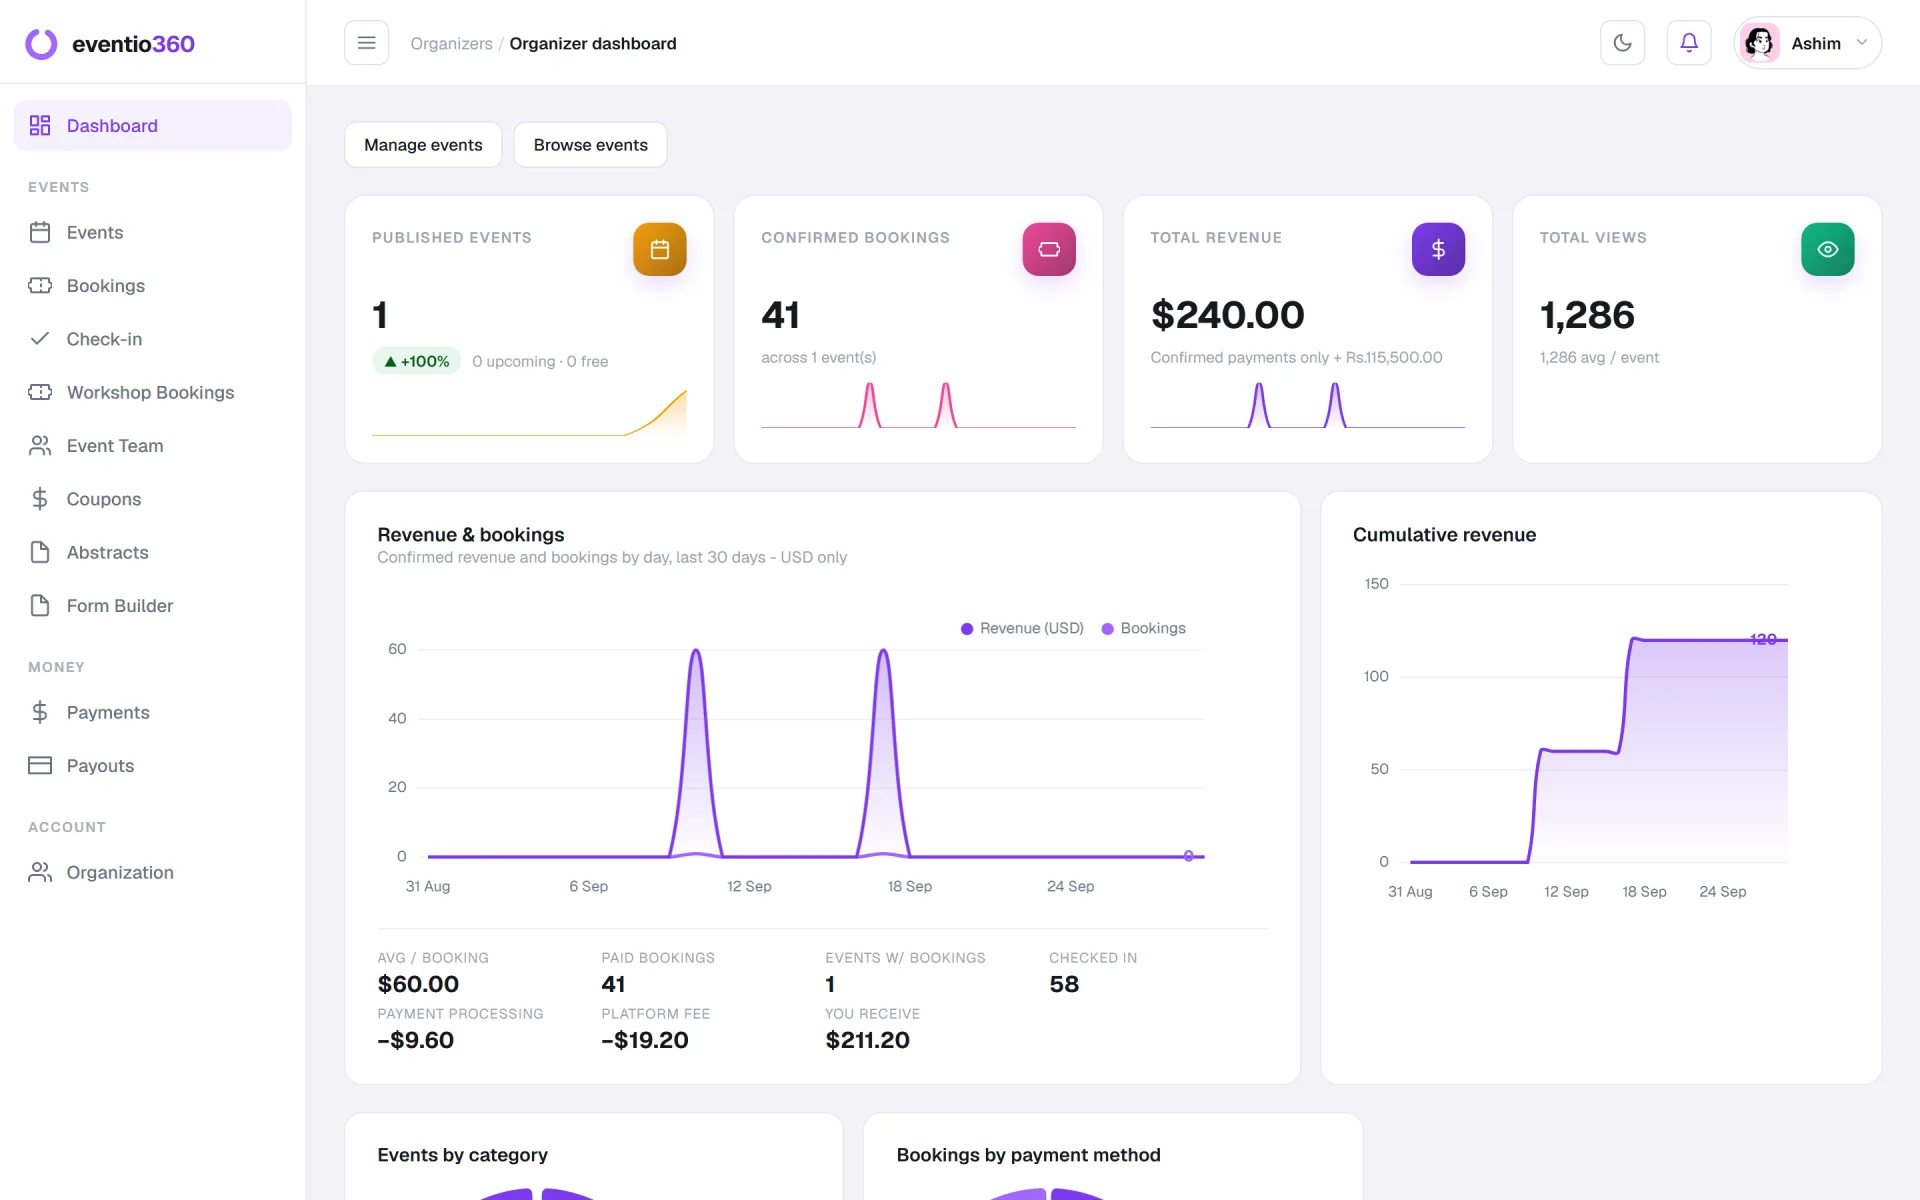The height and width of the screenshot is (1200, 1920).
Task: Click the eventio360 logo icon
Action: (41, 44)
